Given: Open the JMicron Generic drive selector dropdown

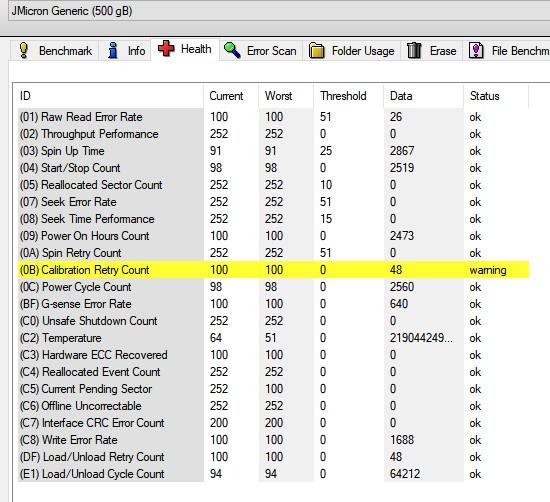Looking at the screenshot, I should (x=279, y=11).
